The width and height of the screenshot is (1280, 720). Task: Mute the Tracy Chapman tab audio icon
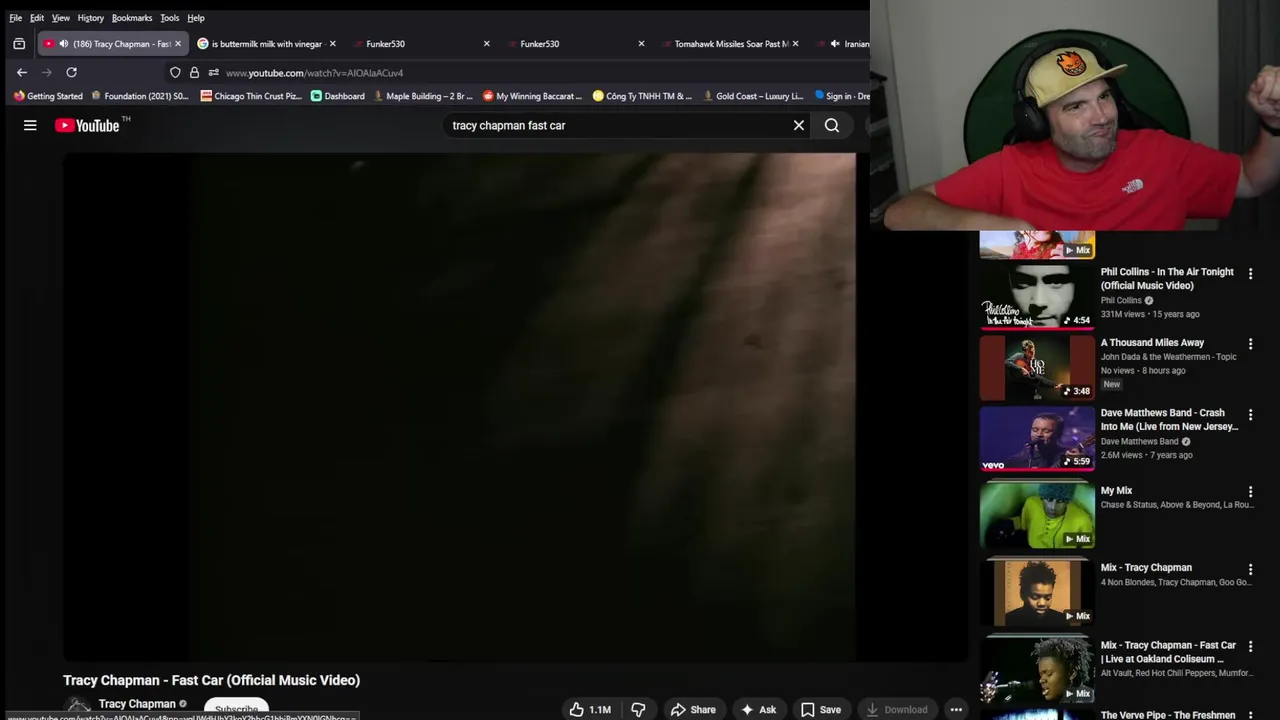click(x=63, y=44)
